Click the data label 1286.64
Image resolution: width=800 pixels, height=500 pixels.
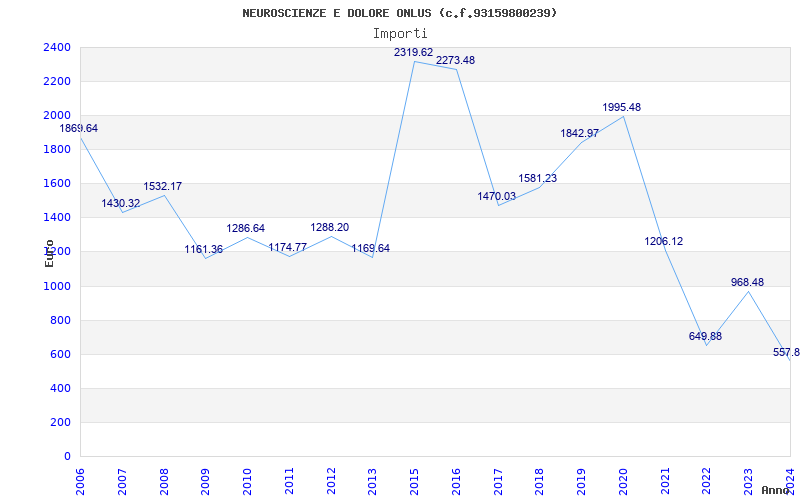(245, 228)
